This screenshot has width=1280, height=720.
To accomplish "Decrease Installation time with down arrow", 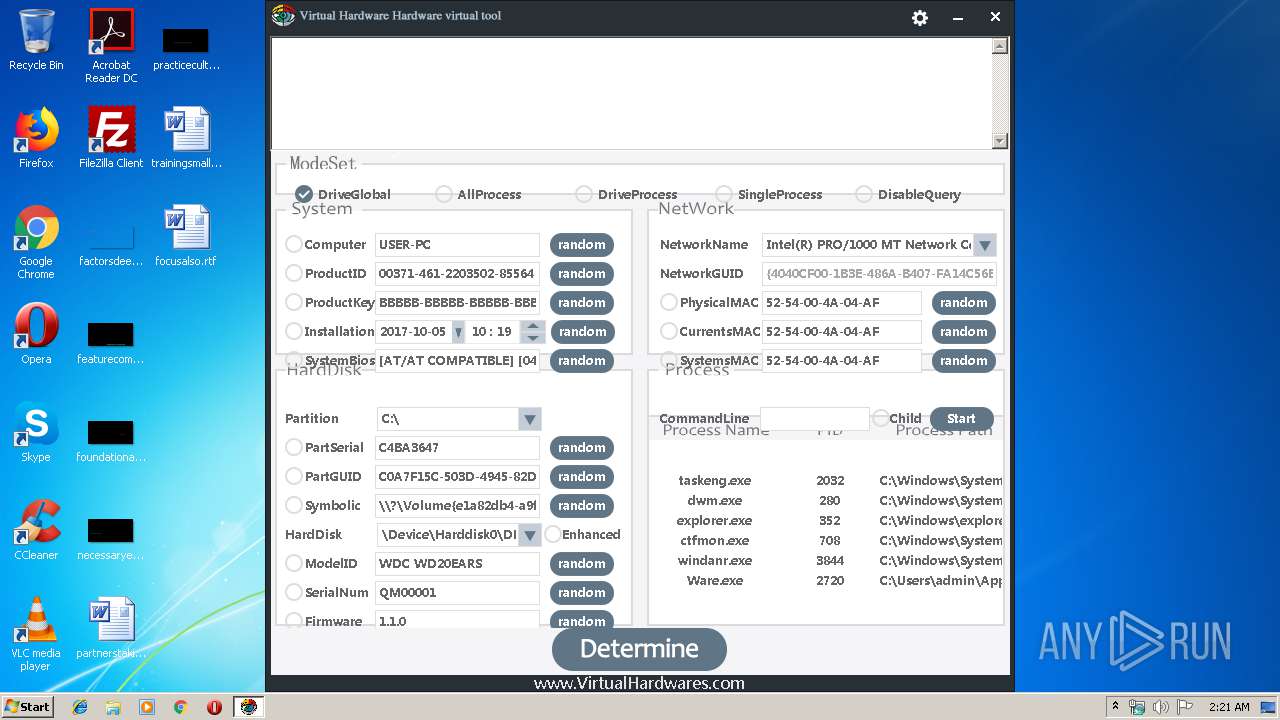I will coord(534,338).
